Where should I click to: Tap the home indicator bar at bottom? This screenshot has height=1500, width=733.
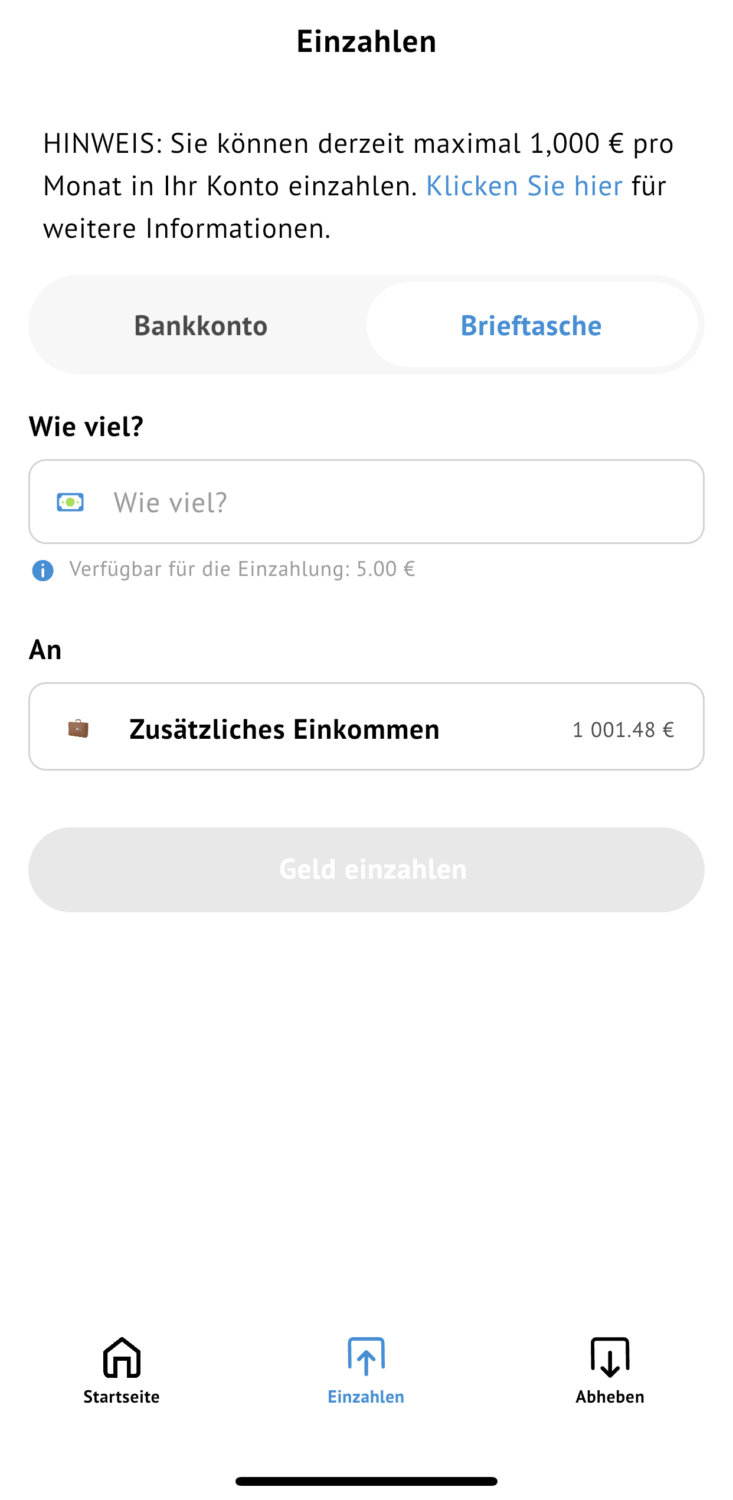tap(366, 1481)
